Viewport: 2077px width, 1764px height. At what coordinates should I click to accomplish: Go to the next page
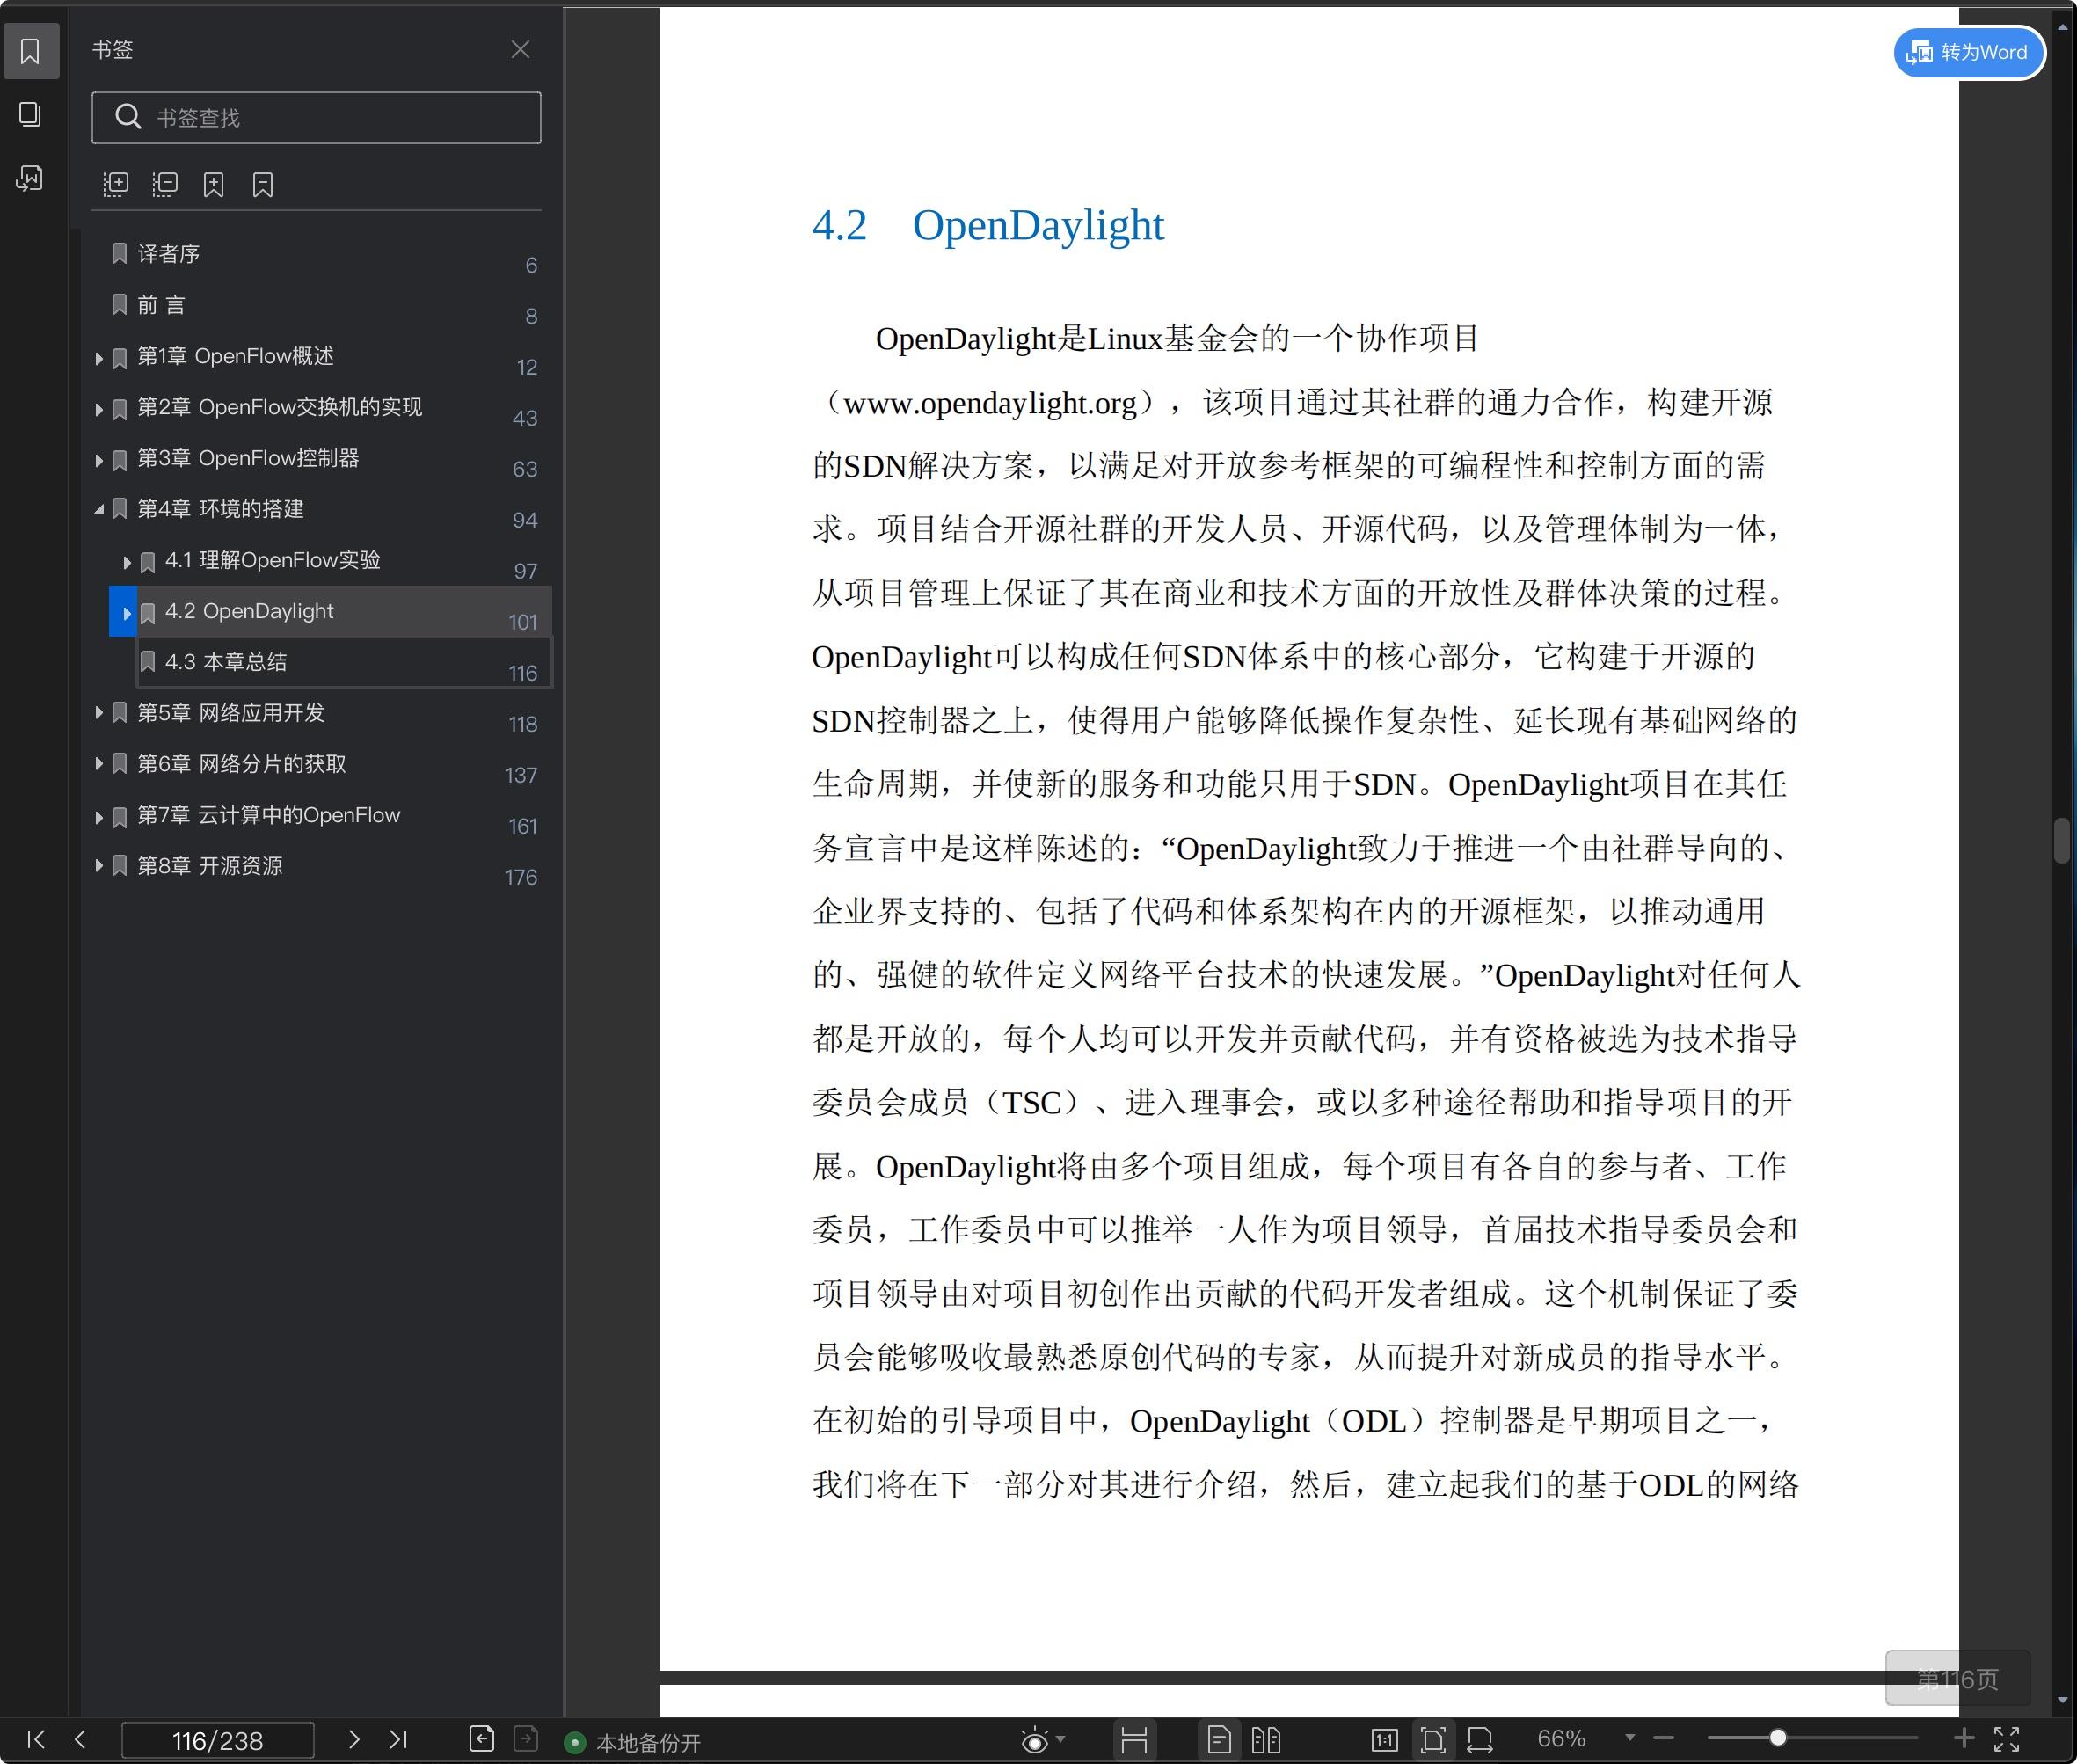(x=353, y=1739)
